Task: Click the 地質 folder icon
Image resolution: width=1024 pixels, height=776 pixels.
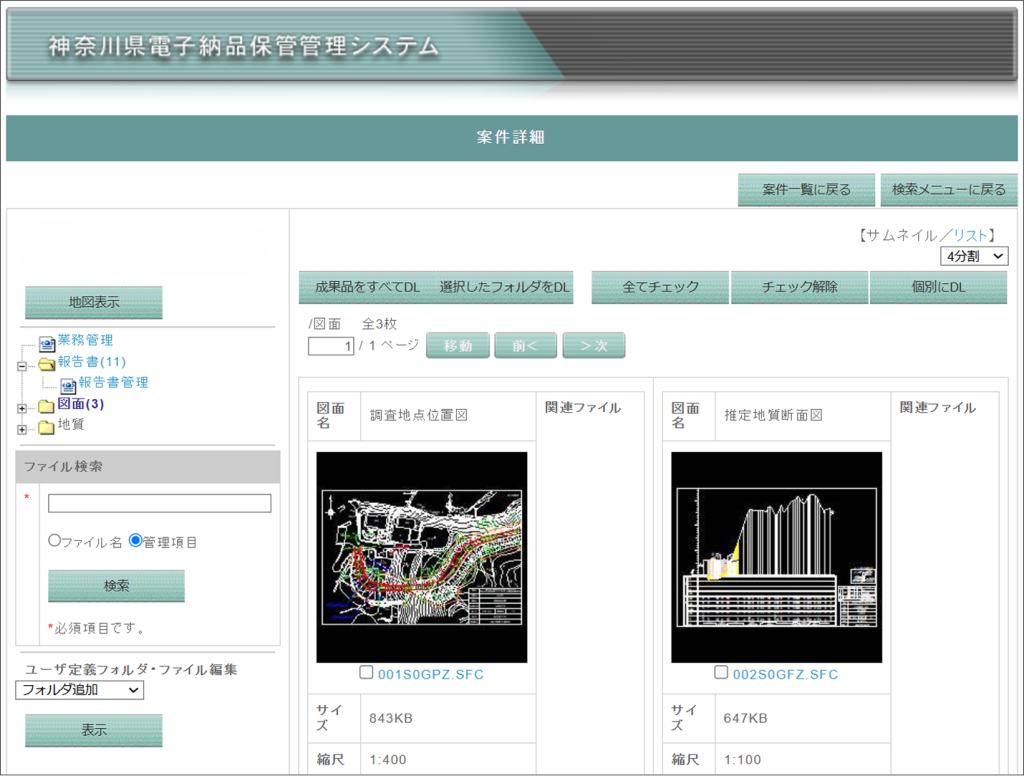Action: pyautogui.click(x=46, y=427)
